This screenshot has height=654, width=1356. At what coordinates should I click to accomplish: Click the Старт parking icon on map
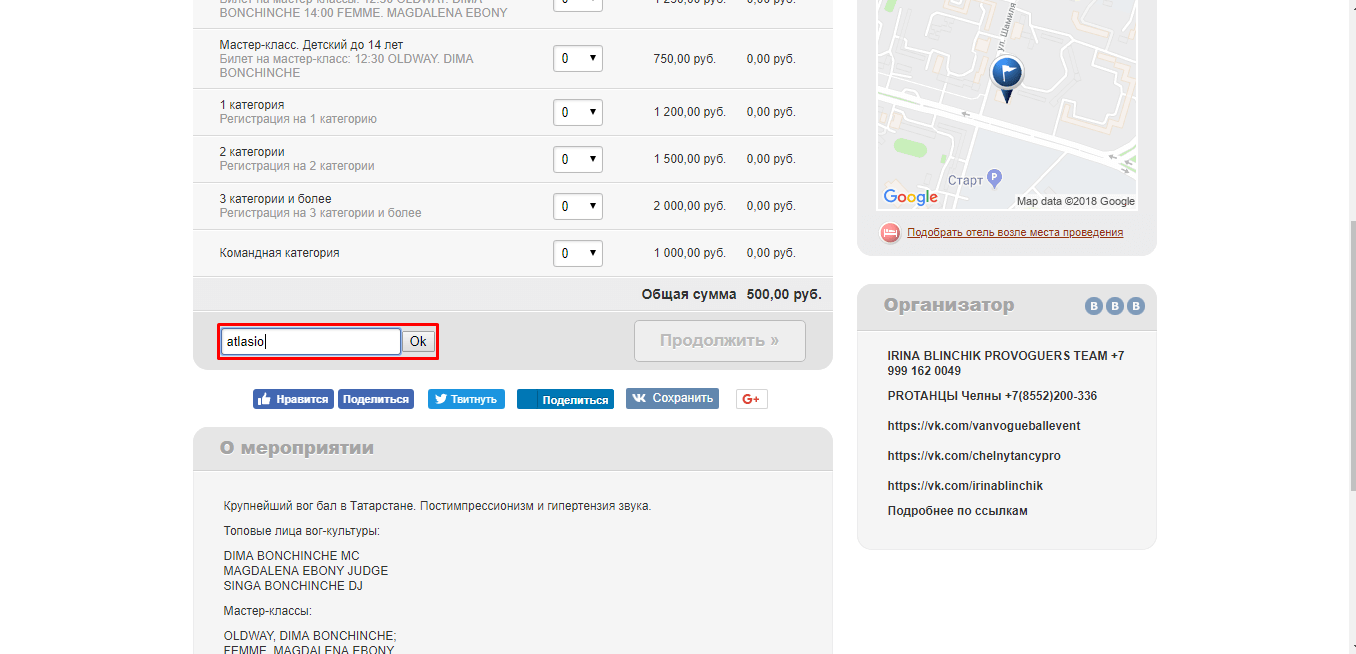click(x=994, y=179)
